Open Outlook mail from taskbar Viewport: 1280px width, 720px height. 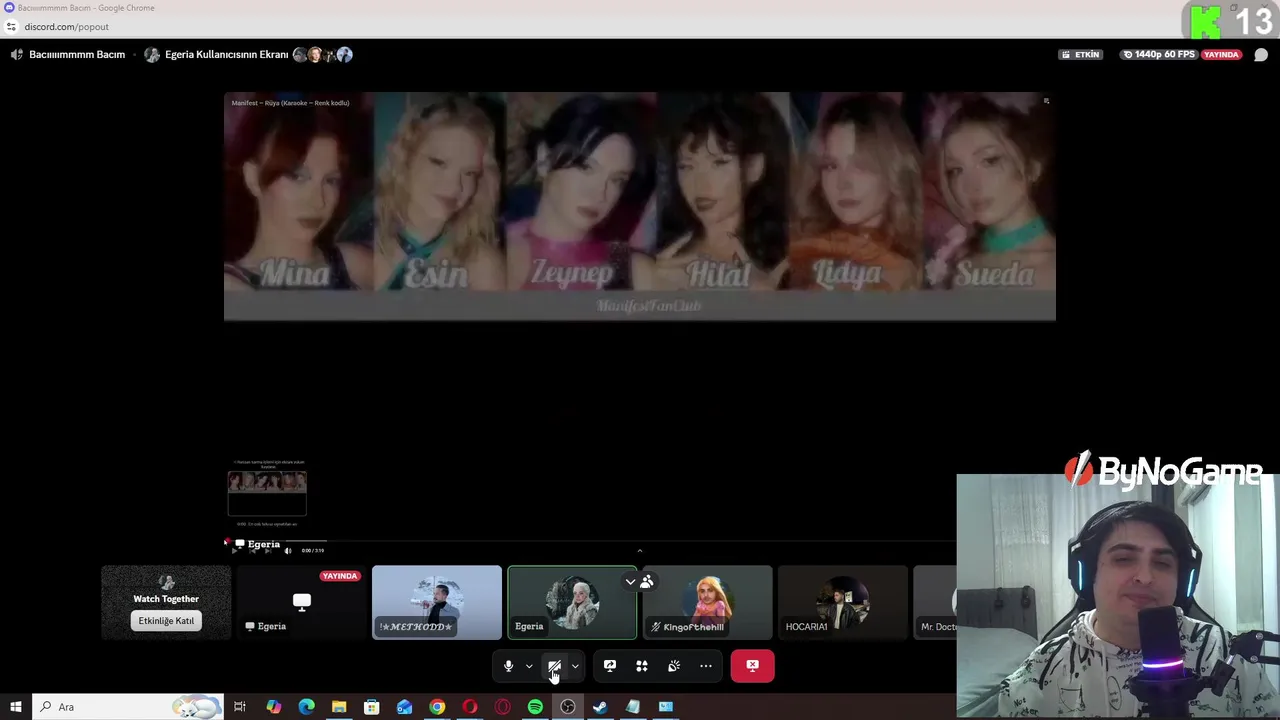[404, 707]
